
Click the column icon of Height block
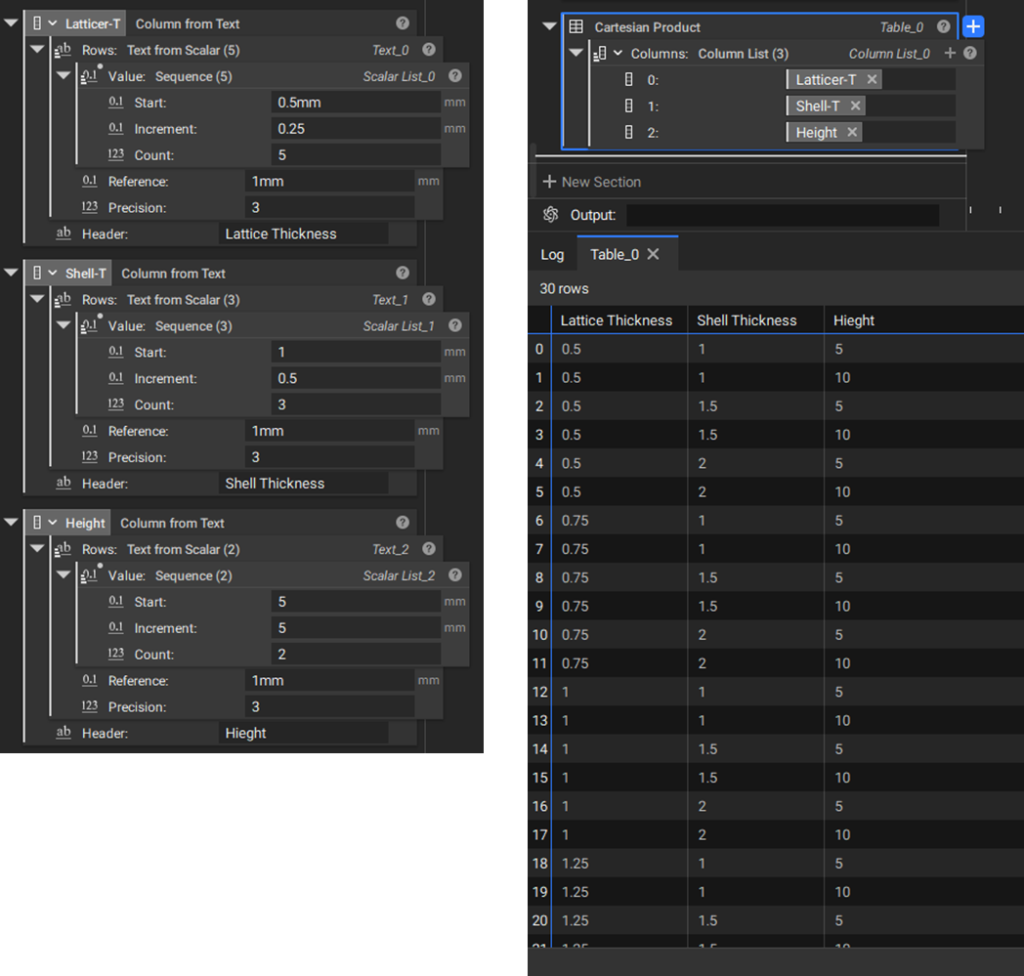pos(37,523)
